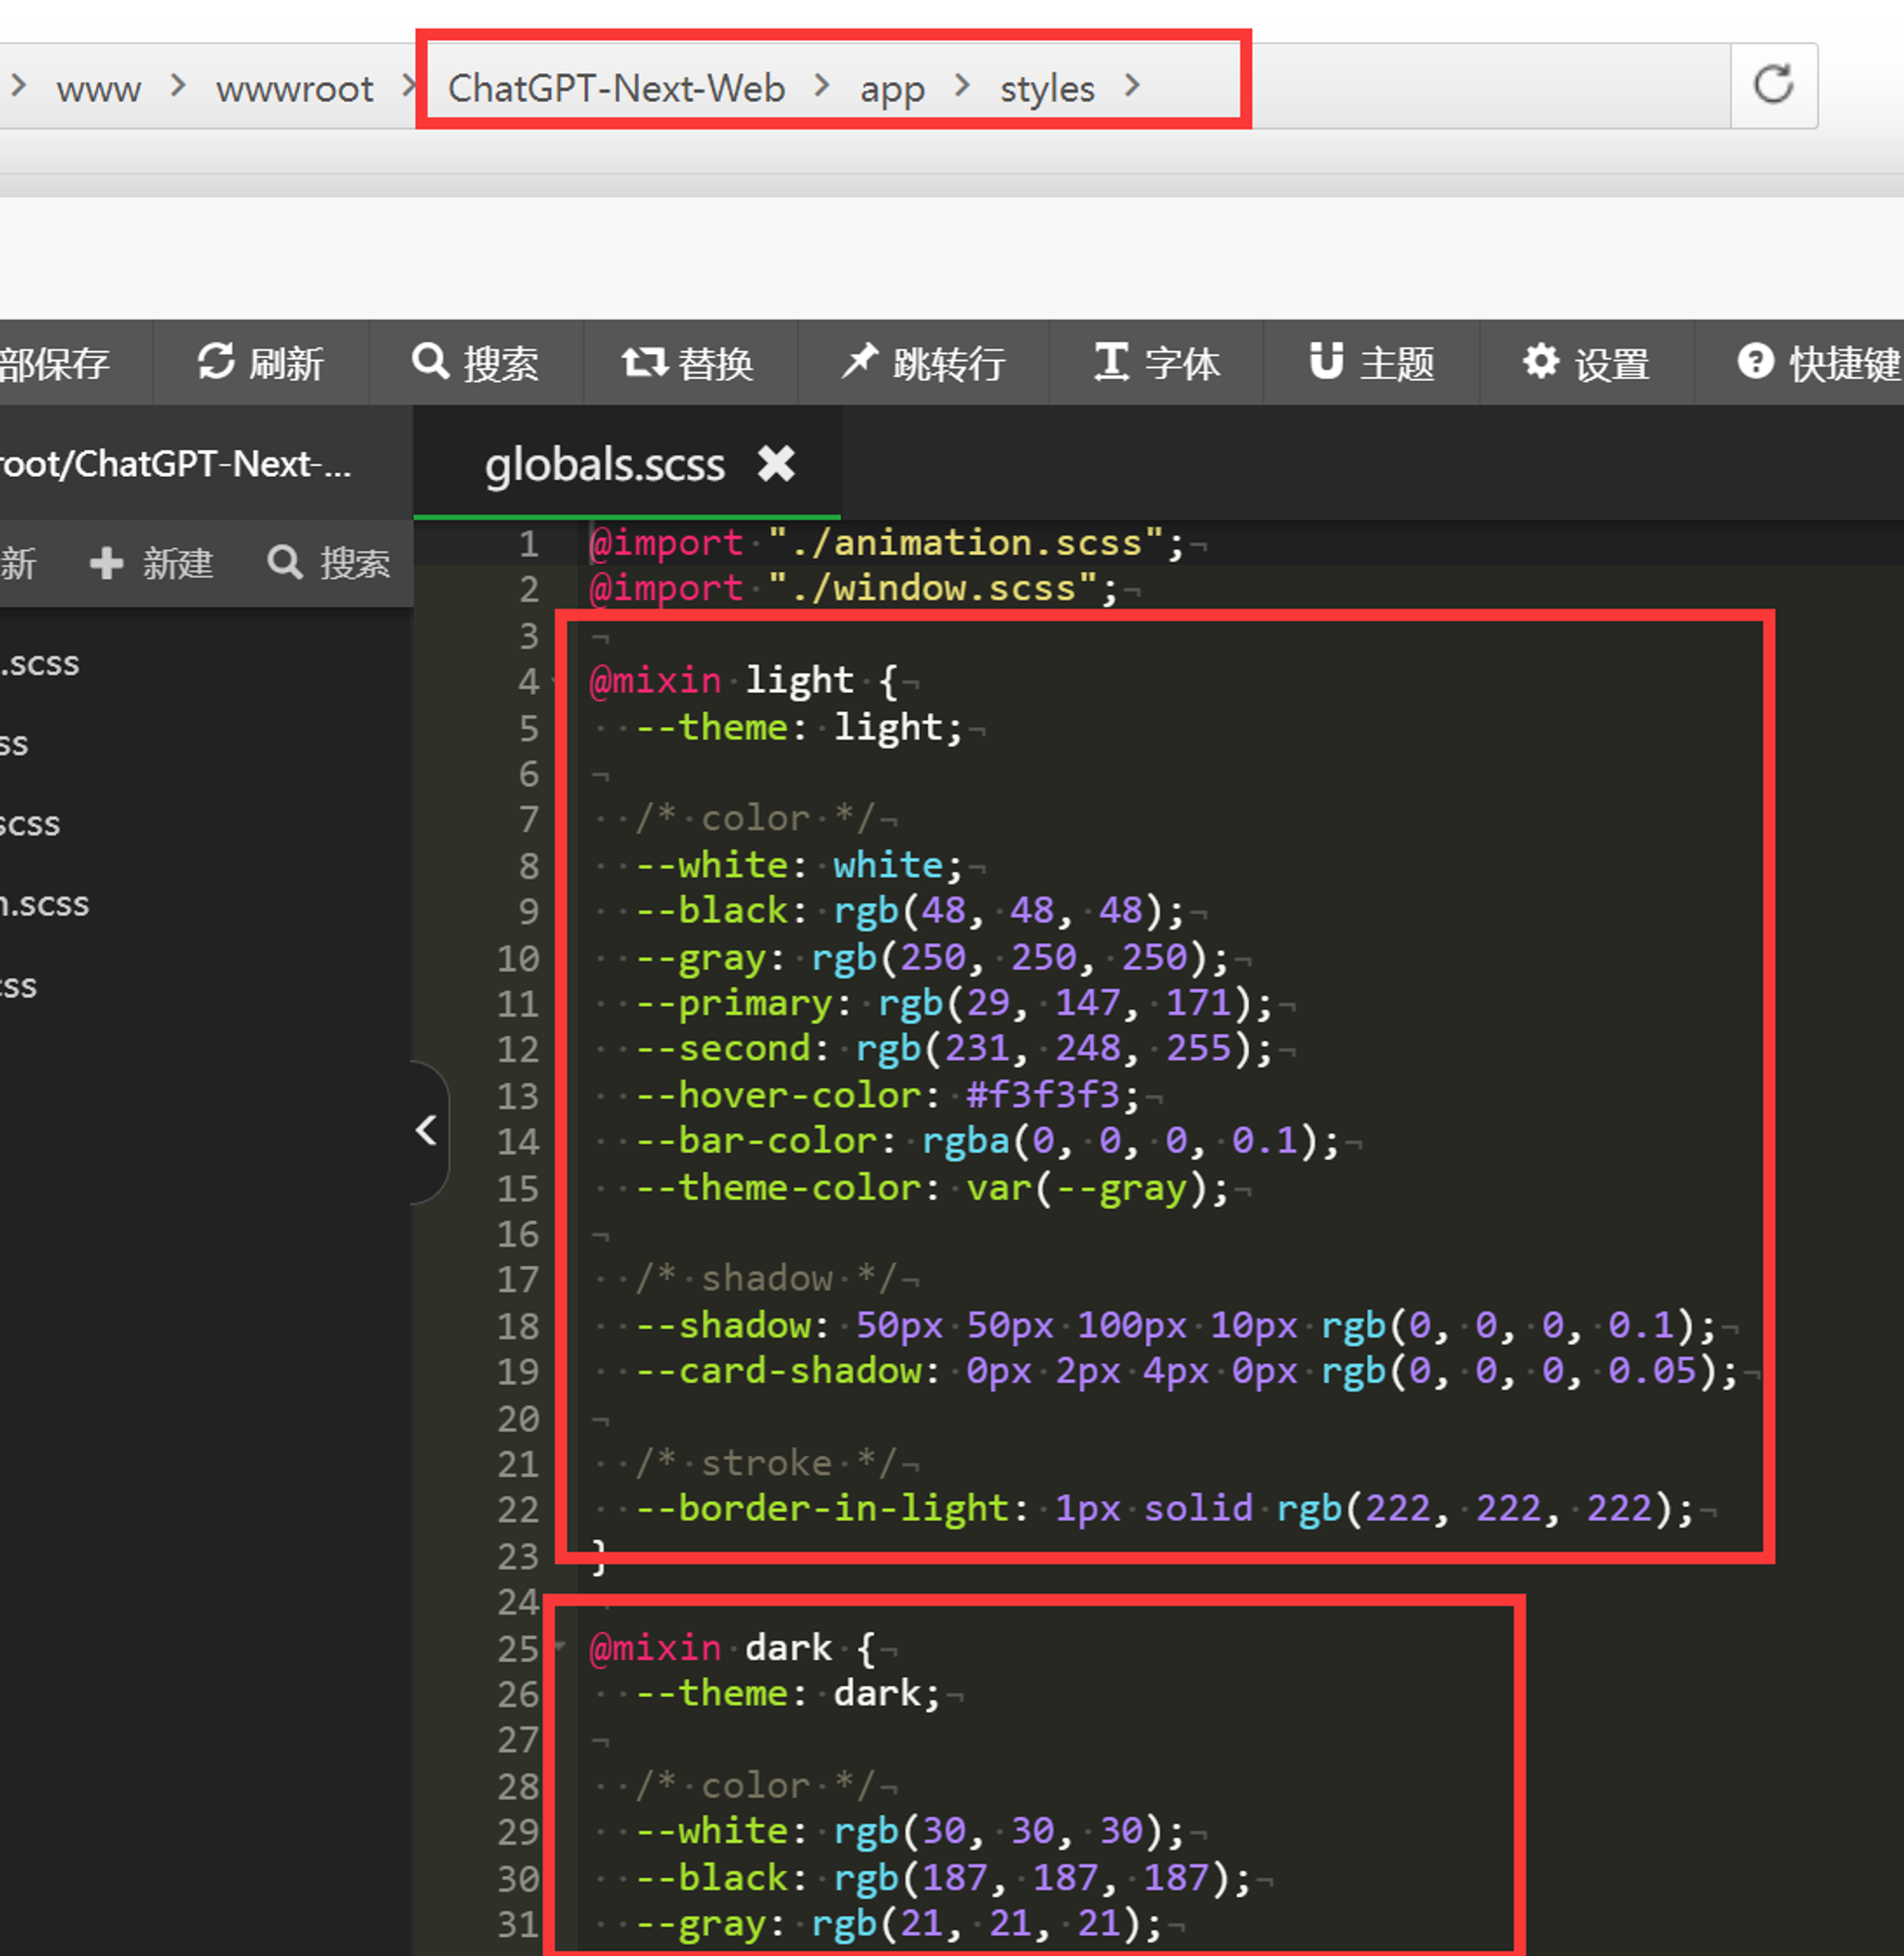Open the 搜索 search tool in editor toolbar
Viewport: 1904px width, 1956px height.
point(476,363)
